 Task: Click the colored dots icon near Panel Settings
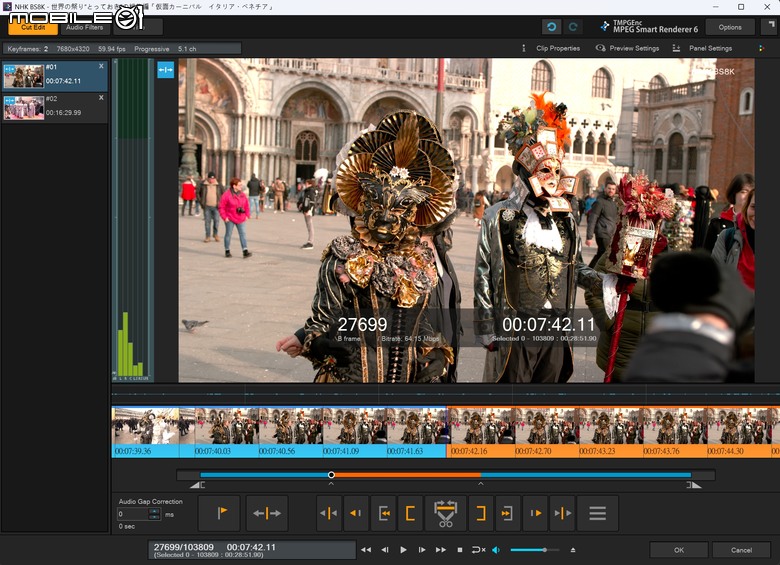761,48
